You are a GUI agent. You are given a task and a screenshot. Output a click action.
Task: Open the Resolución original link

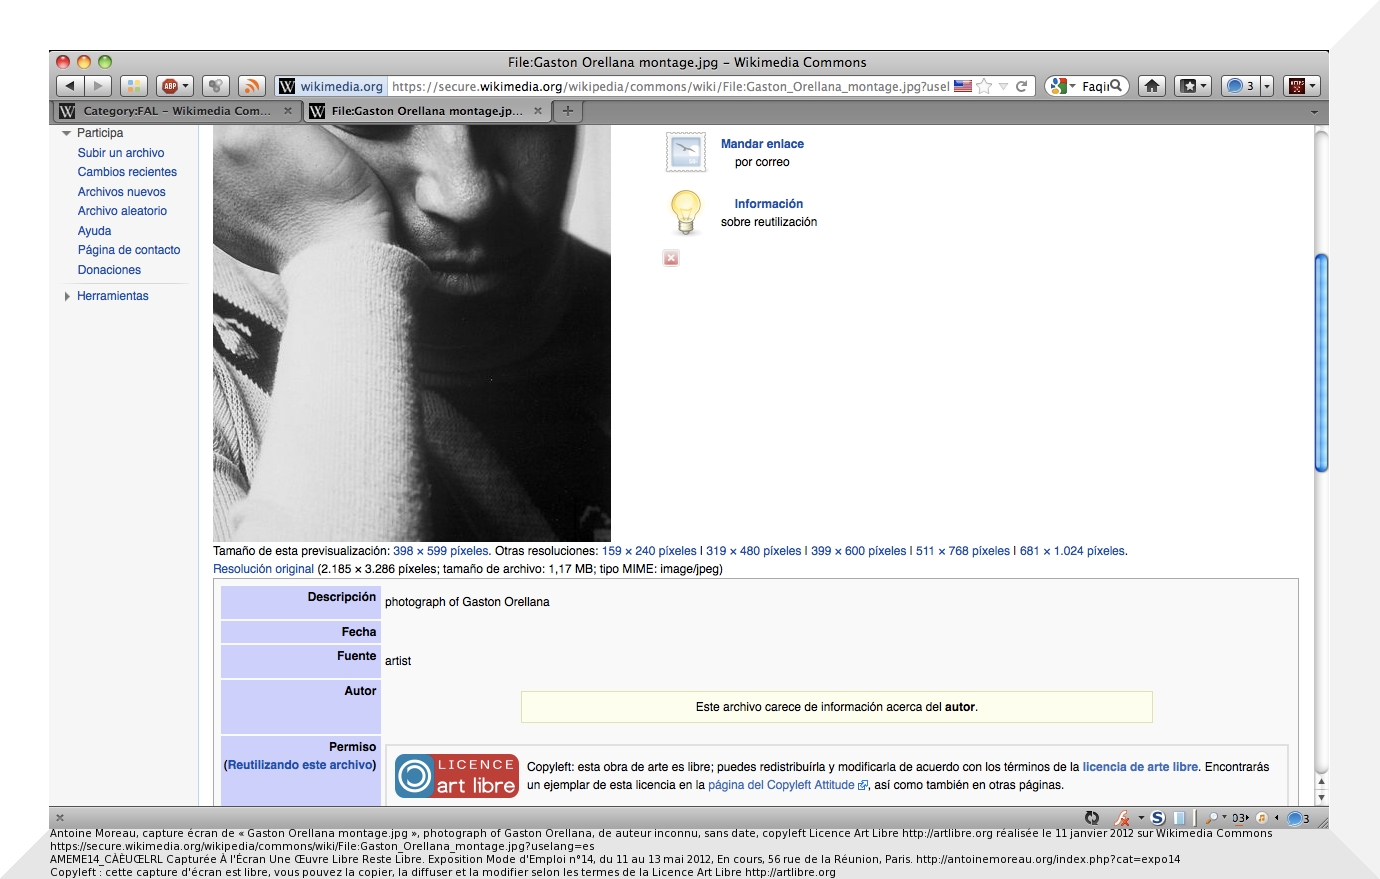click(263, 569)
